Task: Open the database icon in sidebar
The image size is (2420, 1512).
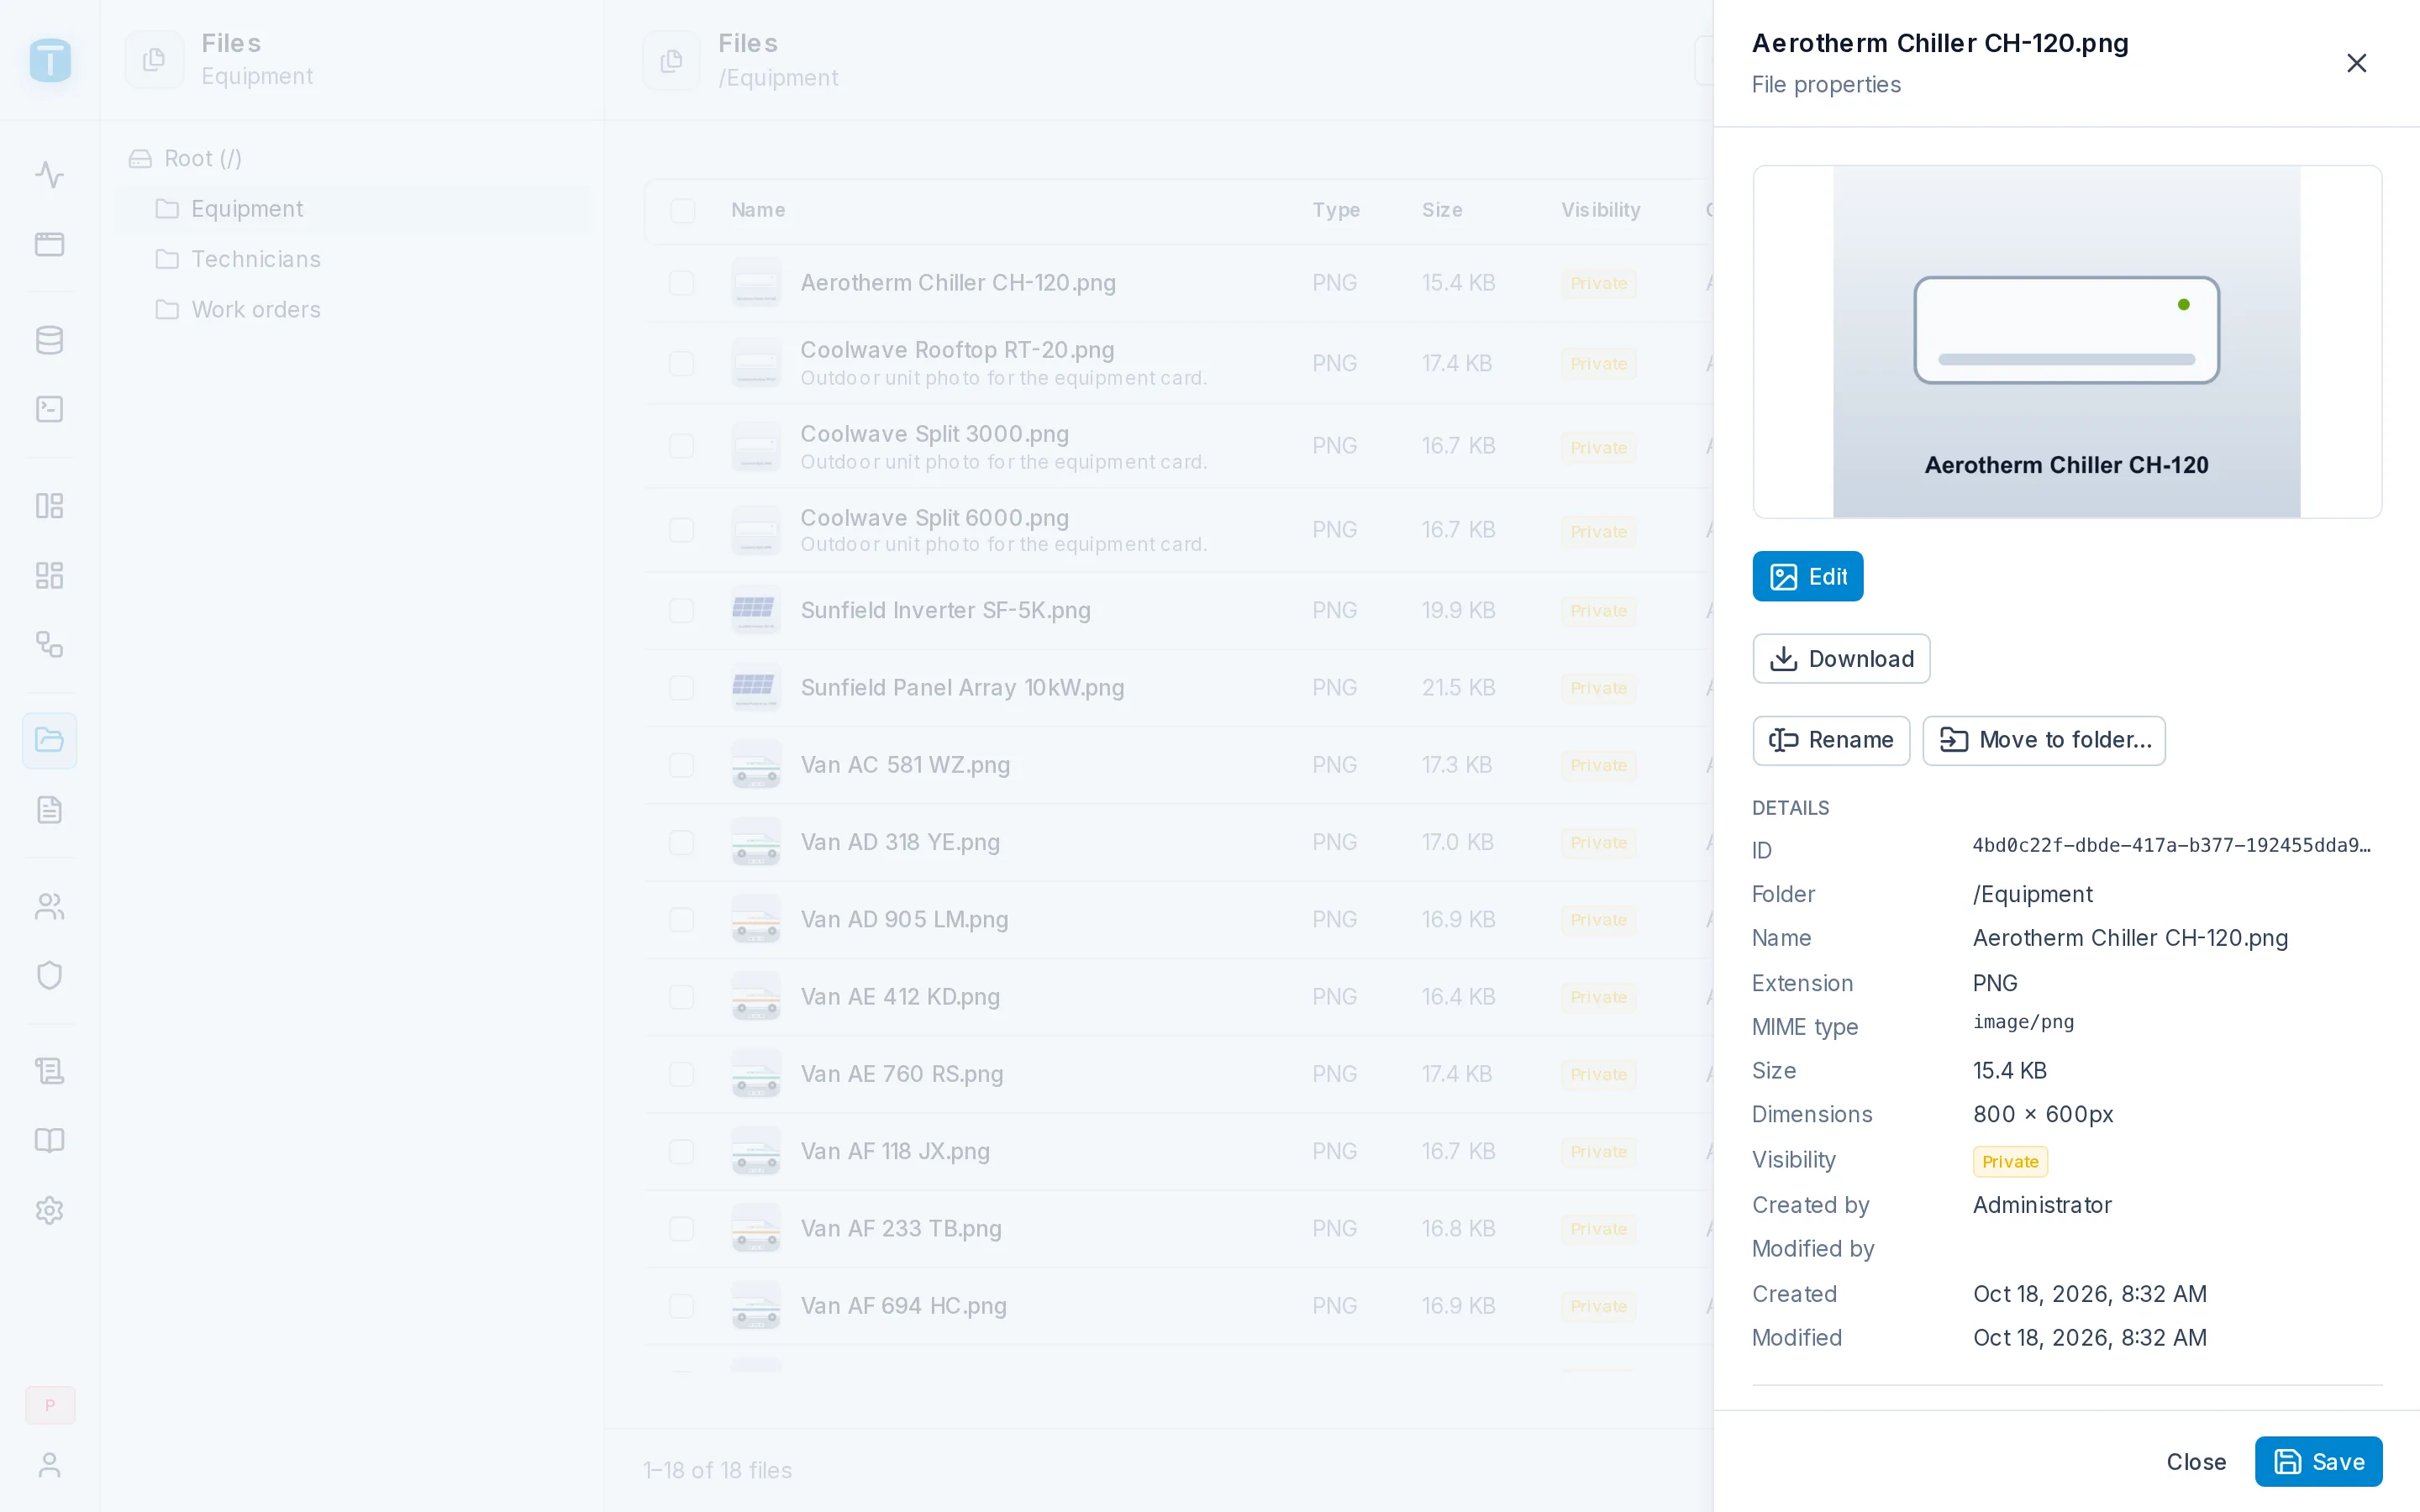Action: click(49, 340)
